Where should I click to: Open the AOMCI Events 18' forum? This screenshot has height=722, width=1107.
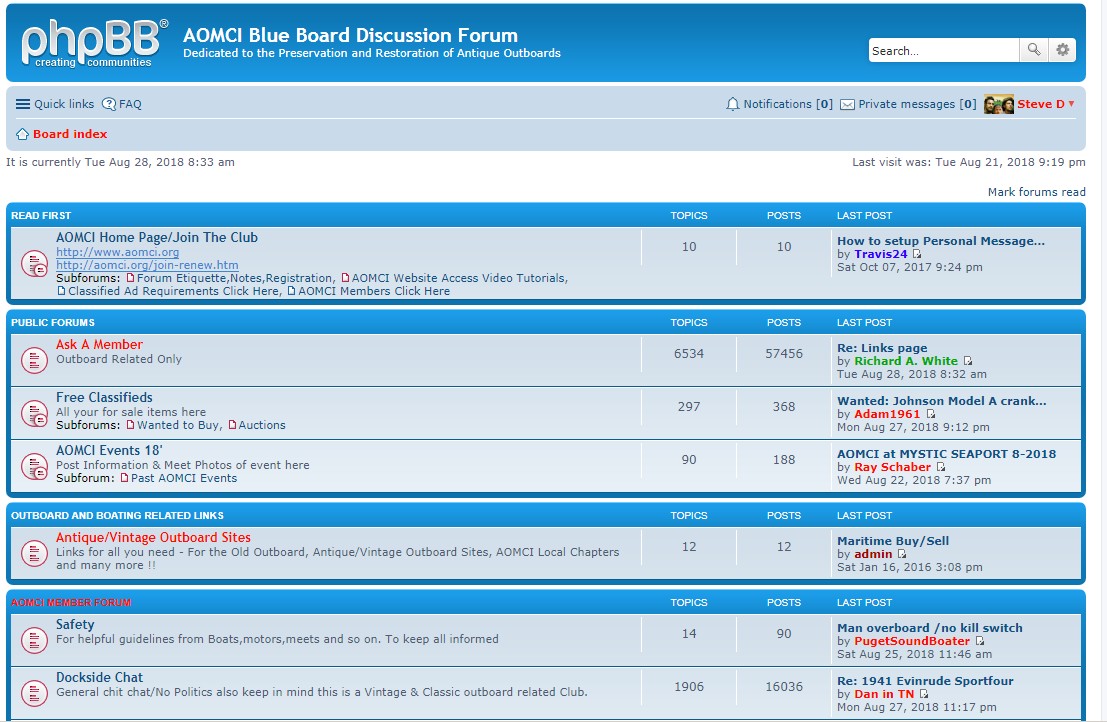109,450
